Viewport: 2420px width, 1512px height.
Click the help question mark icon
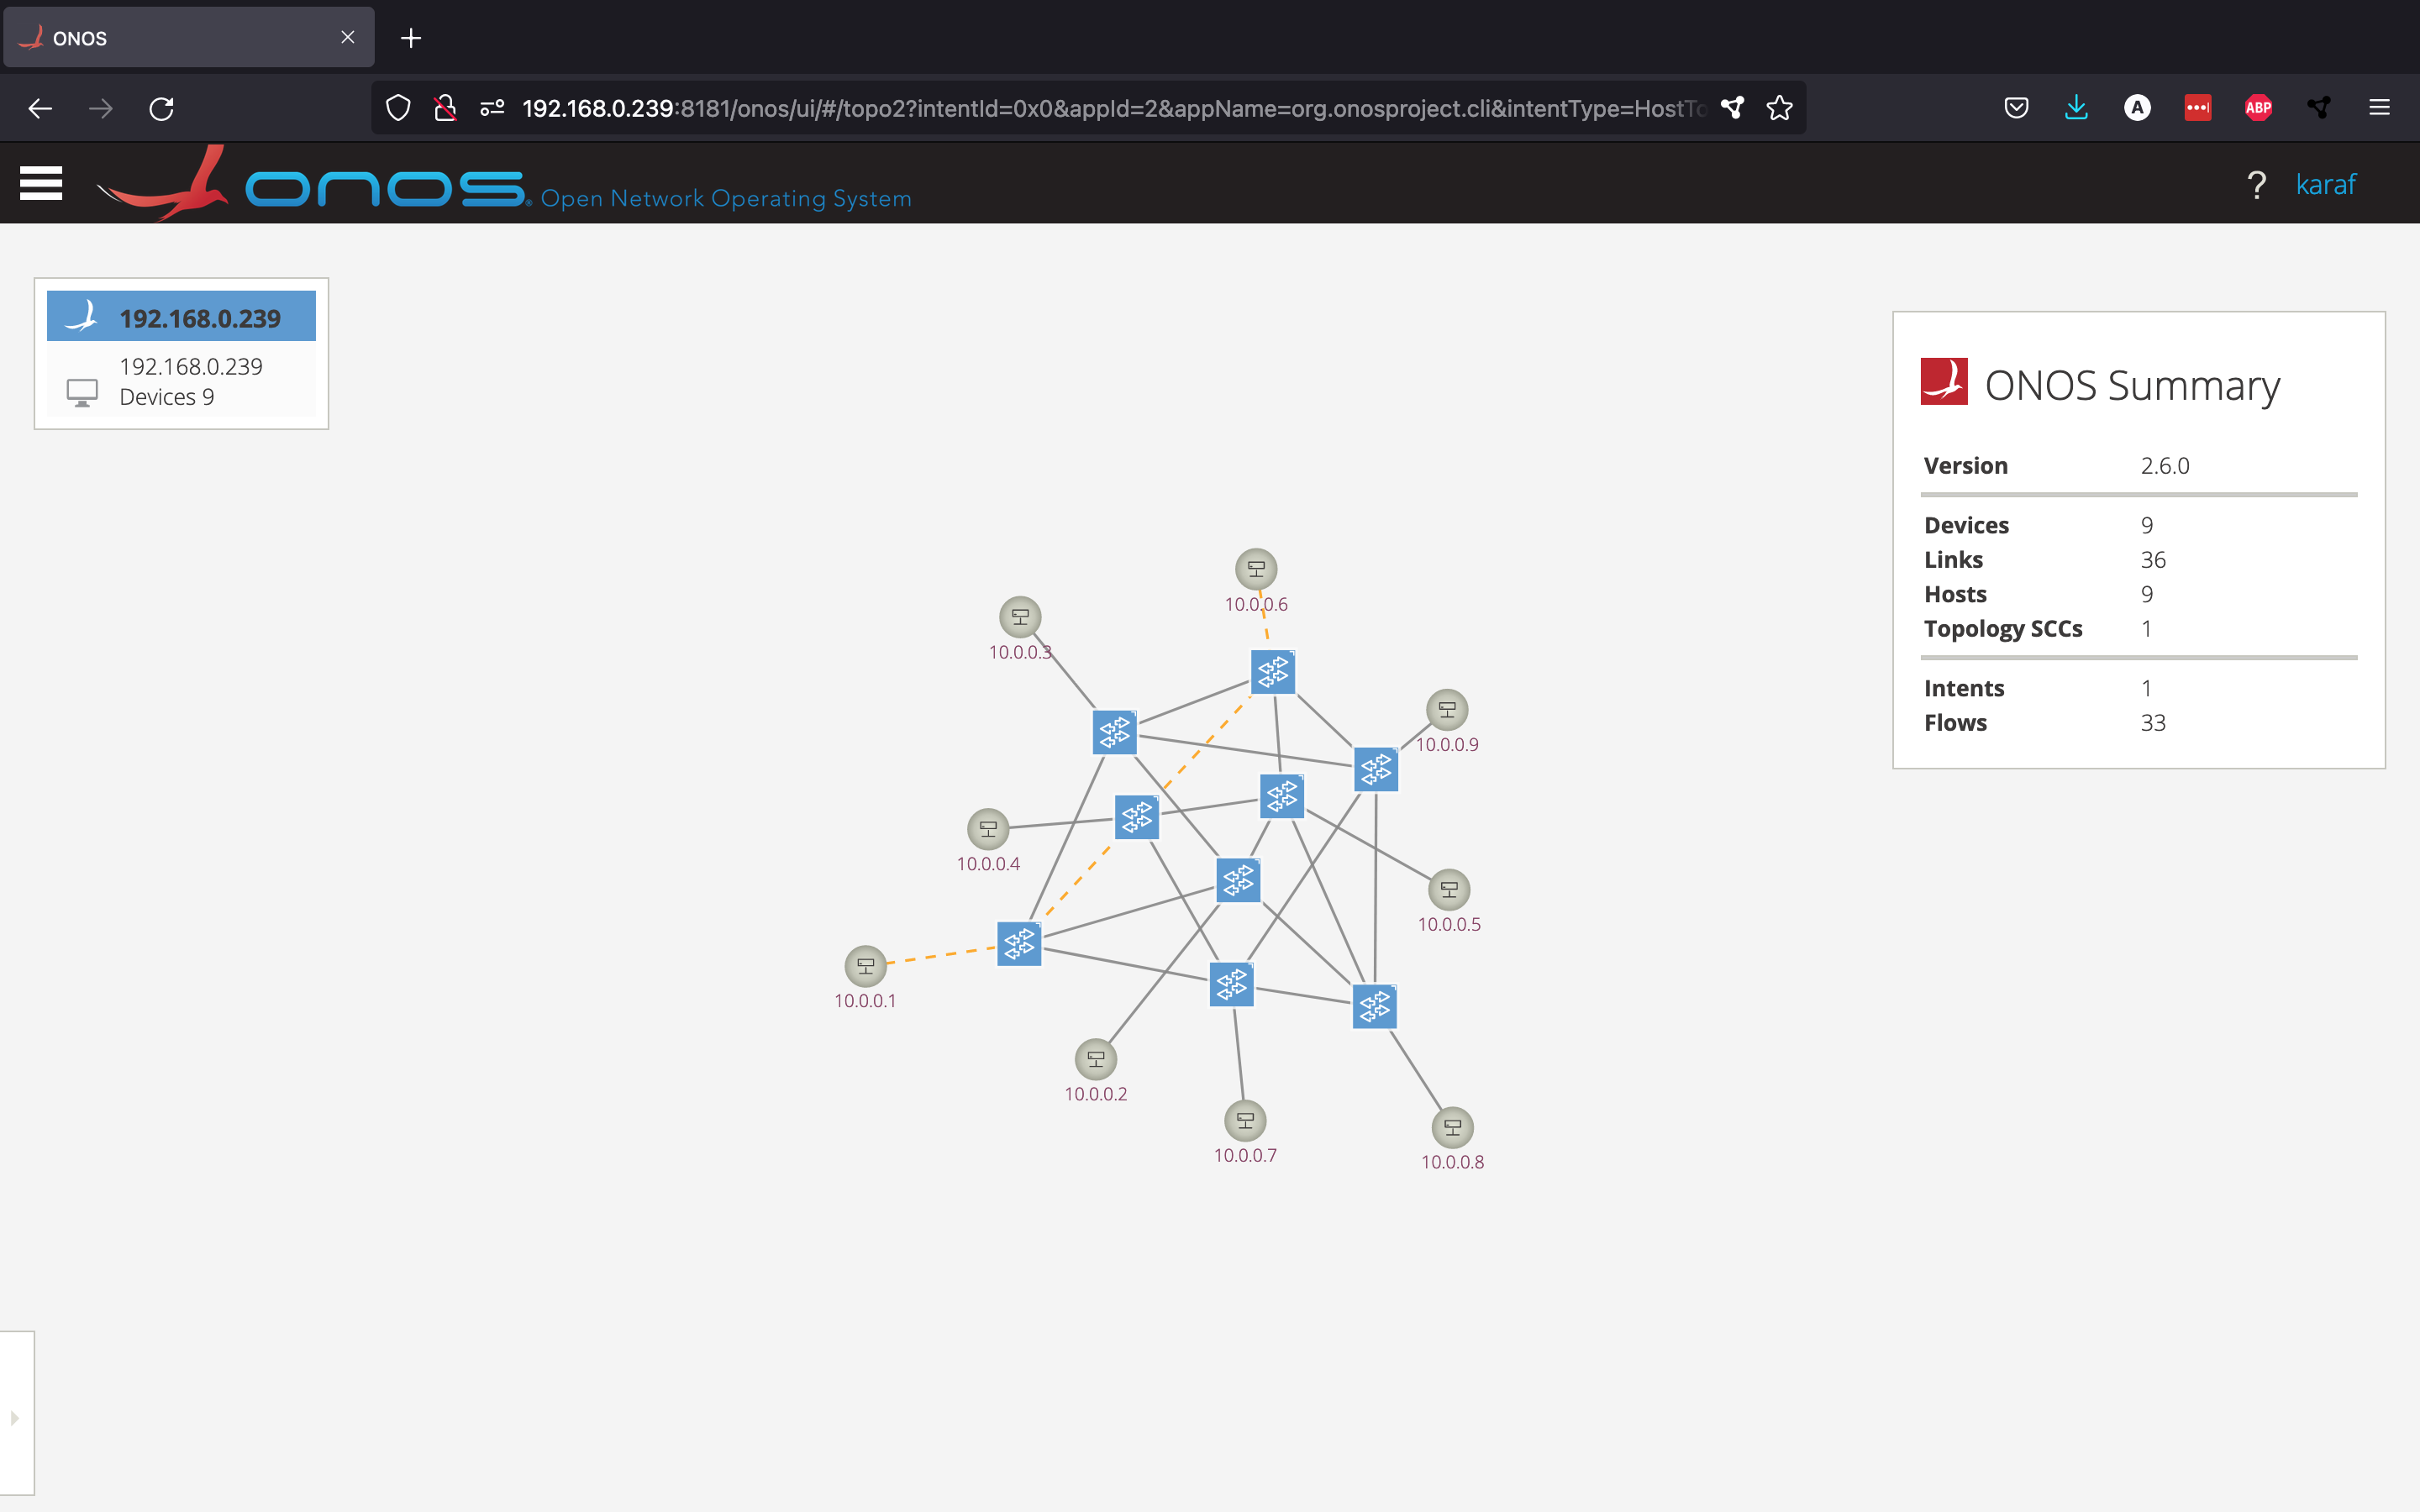(x=2256, y=185)
